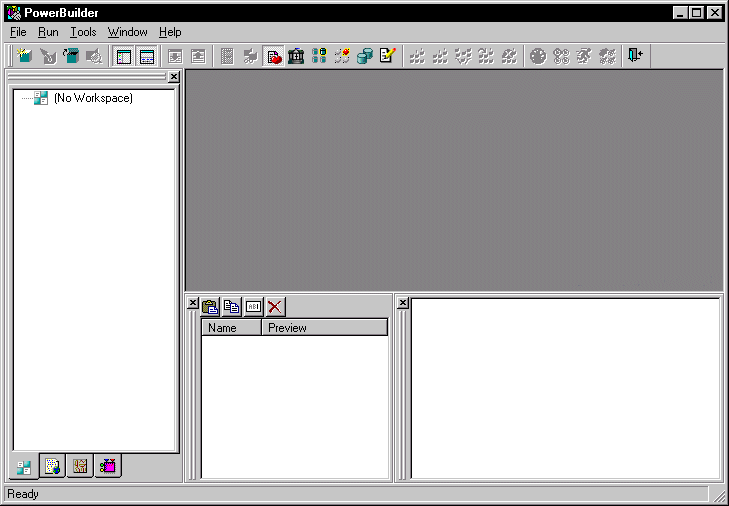Click the Rename clip icon
The width and height of the screenshot is (729, 506).
click(253, 307)
